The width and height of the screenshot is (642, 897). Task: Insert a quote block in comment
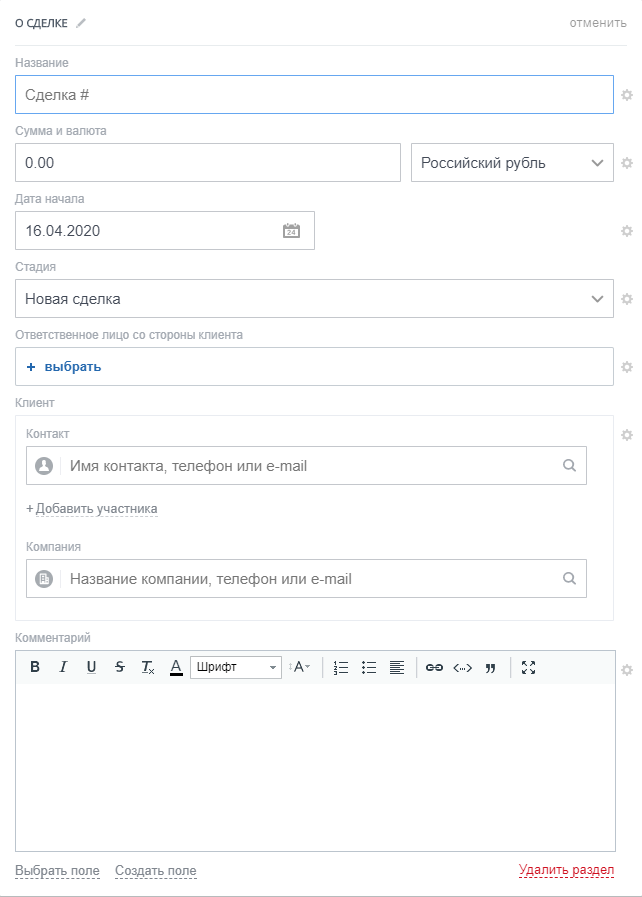point(490,667)
